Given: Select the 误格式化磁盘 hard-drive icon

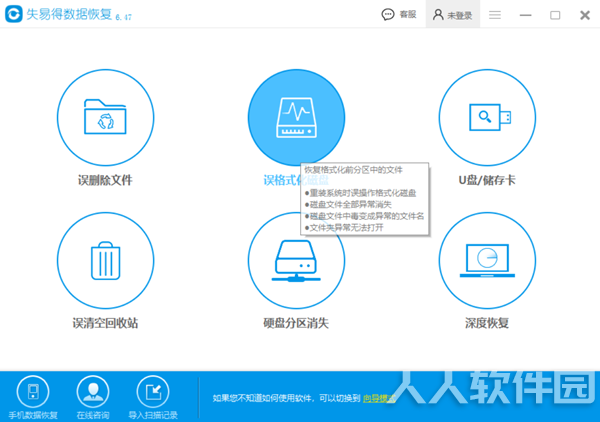Looking at the screenshot, I should click(296, 117).
